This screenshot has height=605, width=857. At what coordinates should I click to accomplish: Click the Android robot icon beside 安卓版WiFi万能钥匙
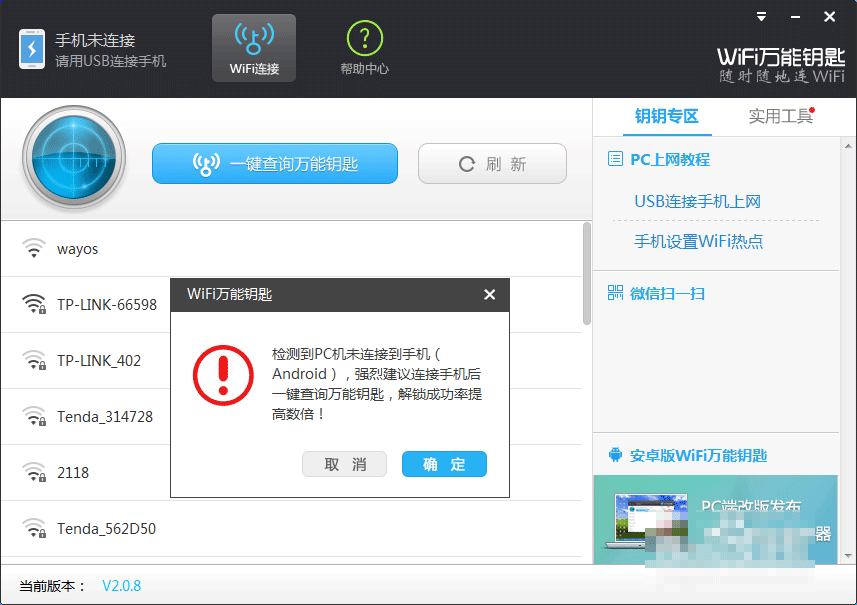618,455
